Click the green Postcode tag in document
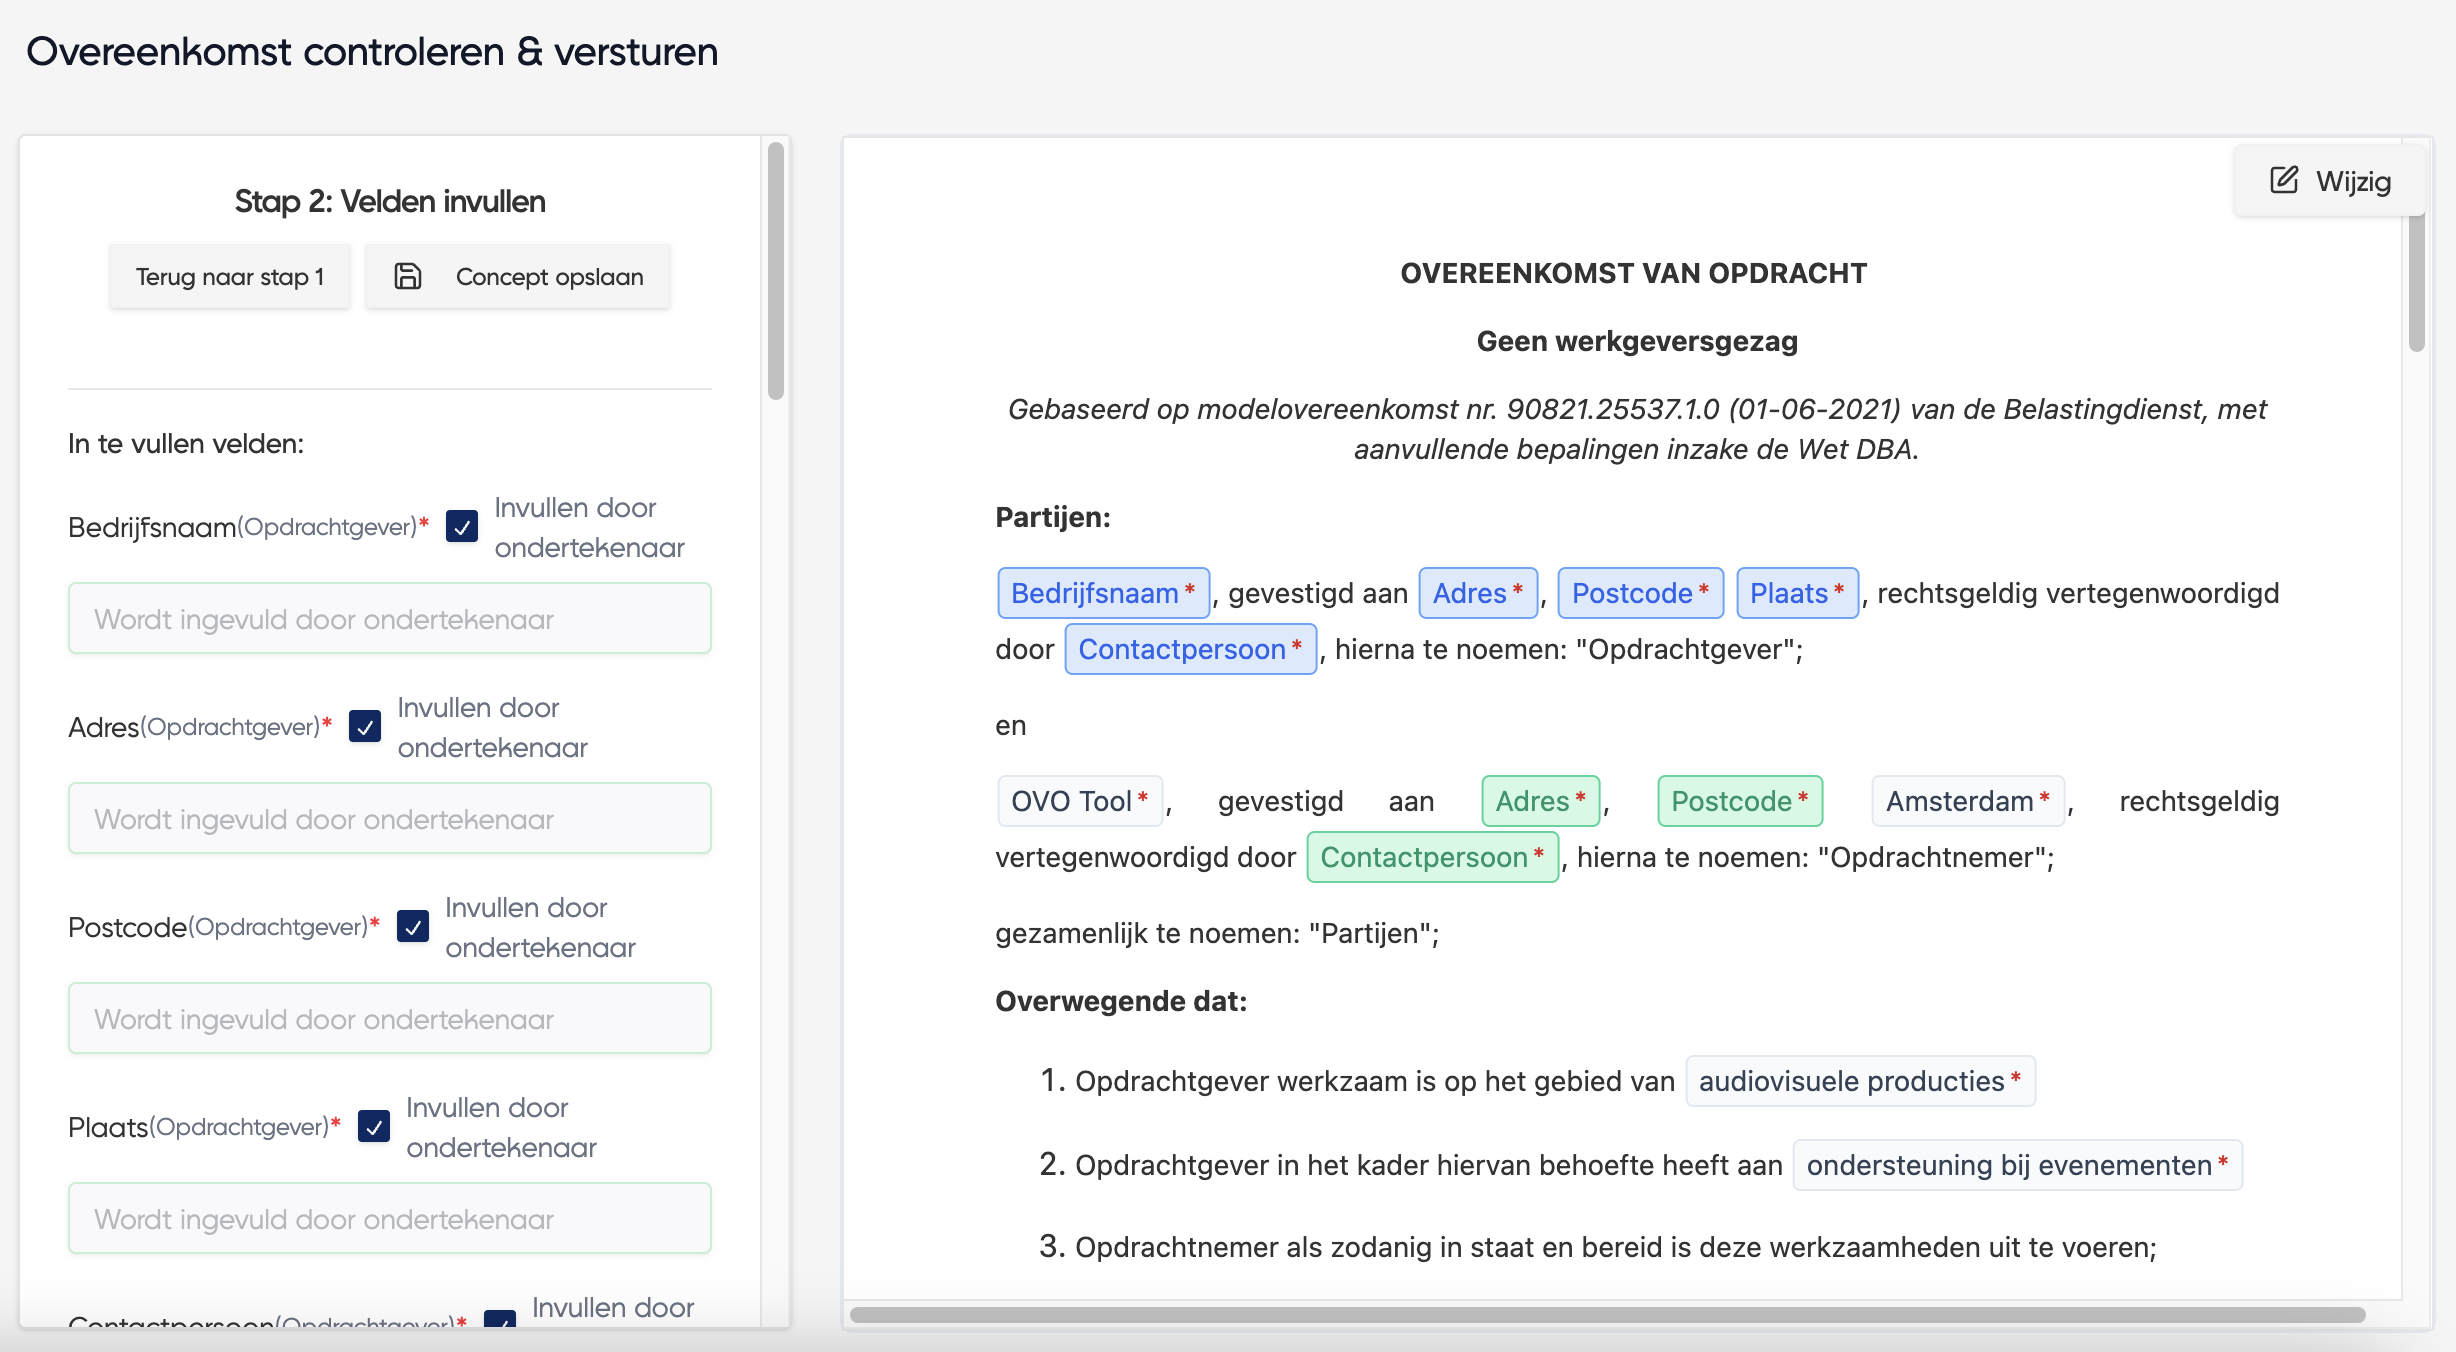The image size is (2456, 1352). (x=1740, y=801)
